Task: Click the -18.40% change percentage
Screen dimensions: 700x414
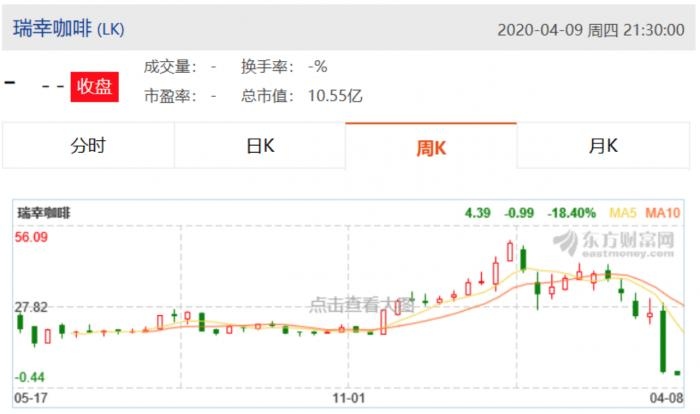Action: [571, 213]
